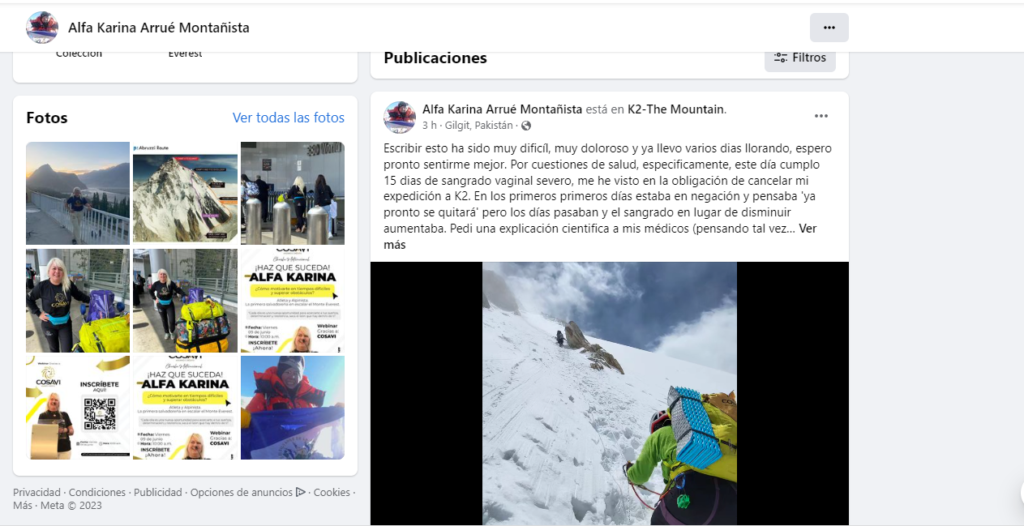
Task: Open the K2 Abruzzi Route photo thumbnail
Action: (185, 193)
